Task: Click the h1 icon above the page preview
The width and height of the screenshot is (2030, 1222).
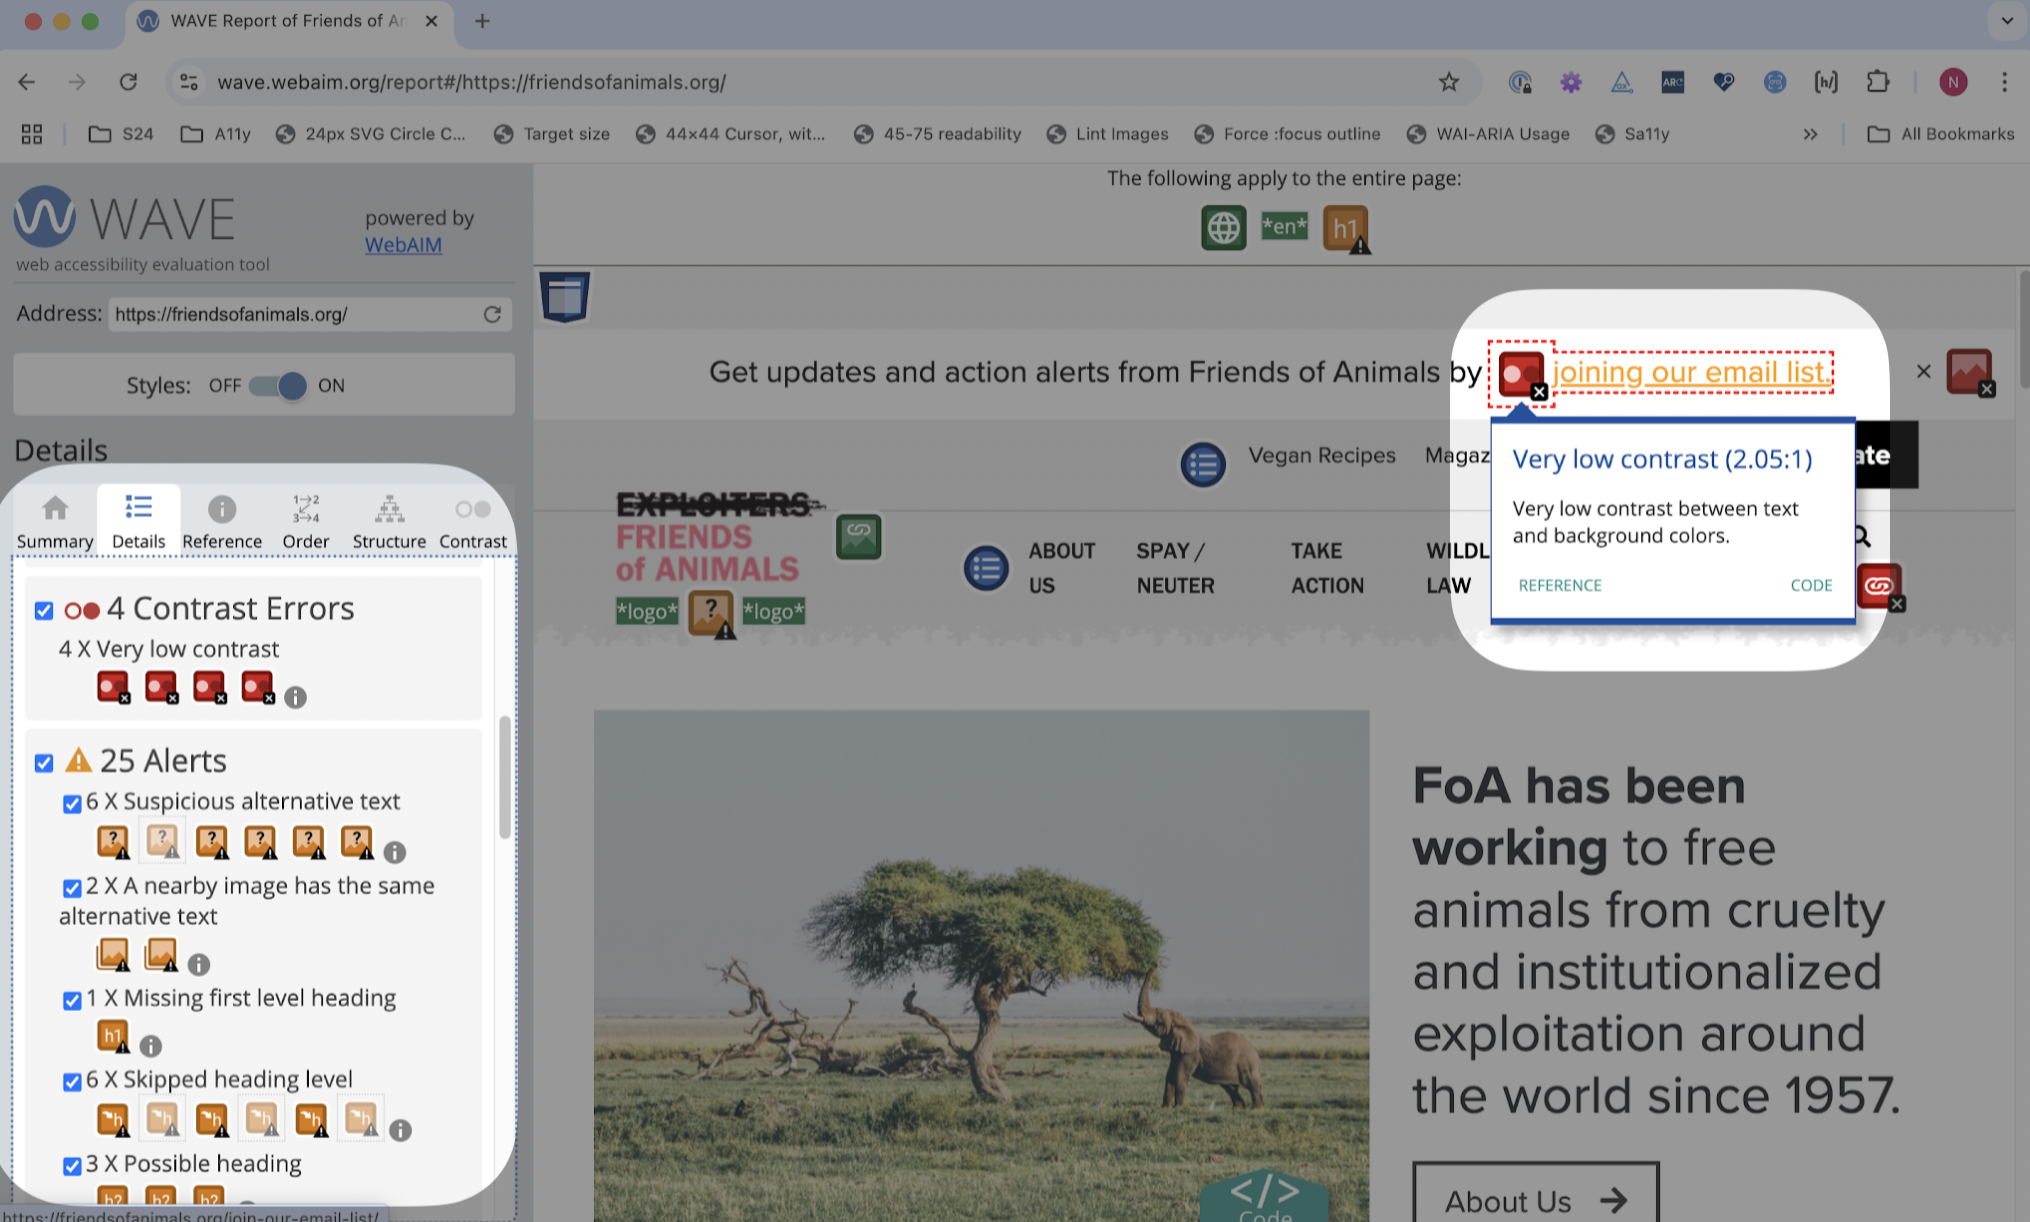Action: click(1345, 228)
